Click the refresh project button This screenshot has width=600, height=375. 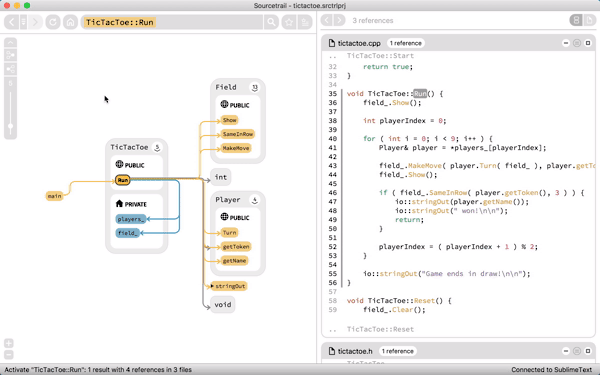pyautogui.click(x=53, y=22)
